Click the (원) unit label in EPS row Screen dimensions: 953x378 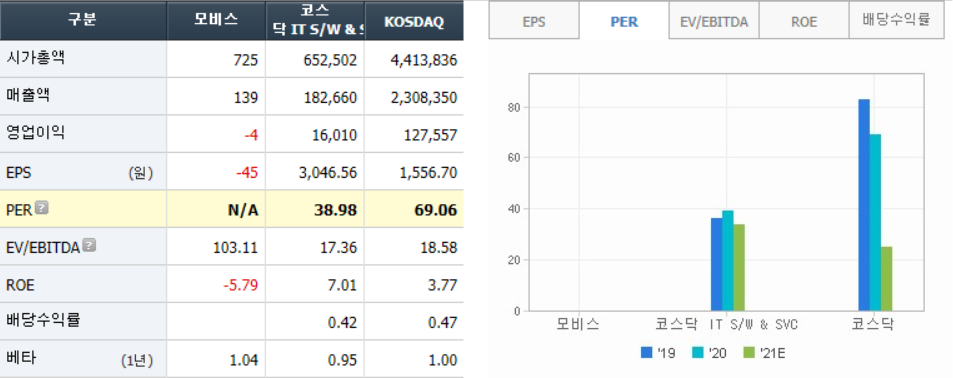tap(141, 173)
